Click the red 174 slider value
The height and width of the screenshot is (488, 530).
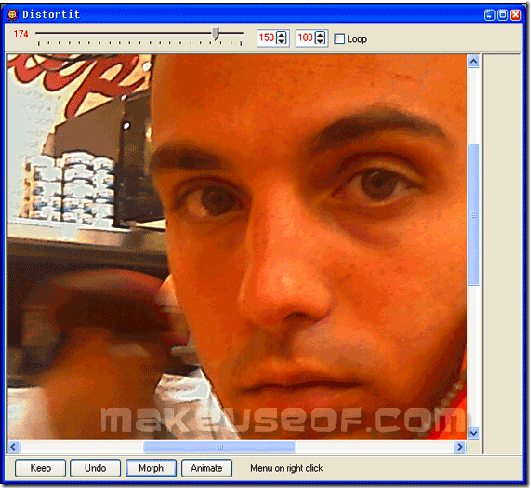click(x=21, y=34)
